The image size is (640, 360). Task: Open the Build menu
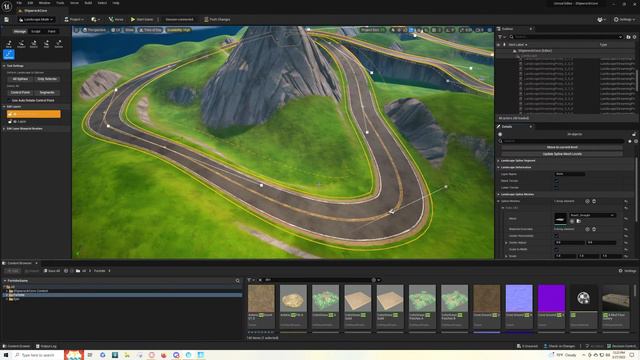[88, 3]
